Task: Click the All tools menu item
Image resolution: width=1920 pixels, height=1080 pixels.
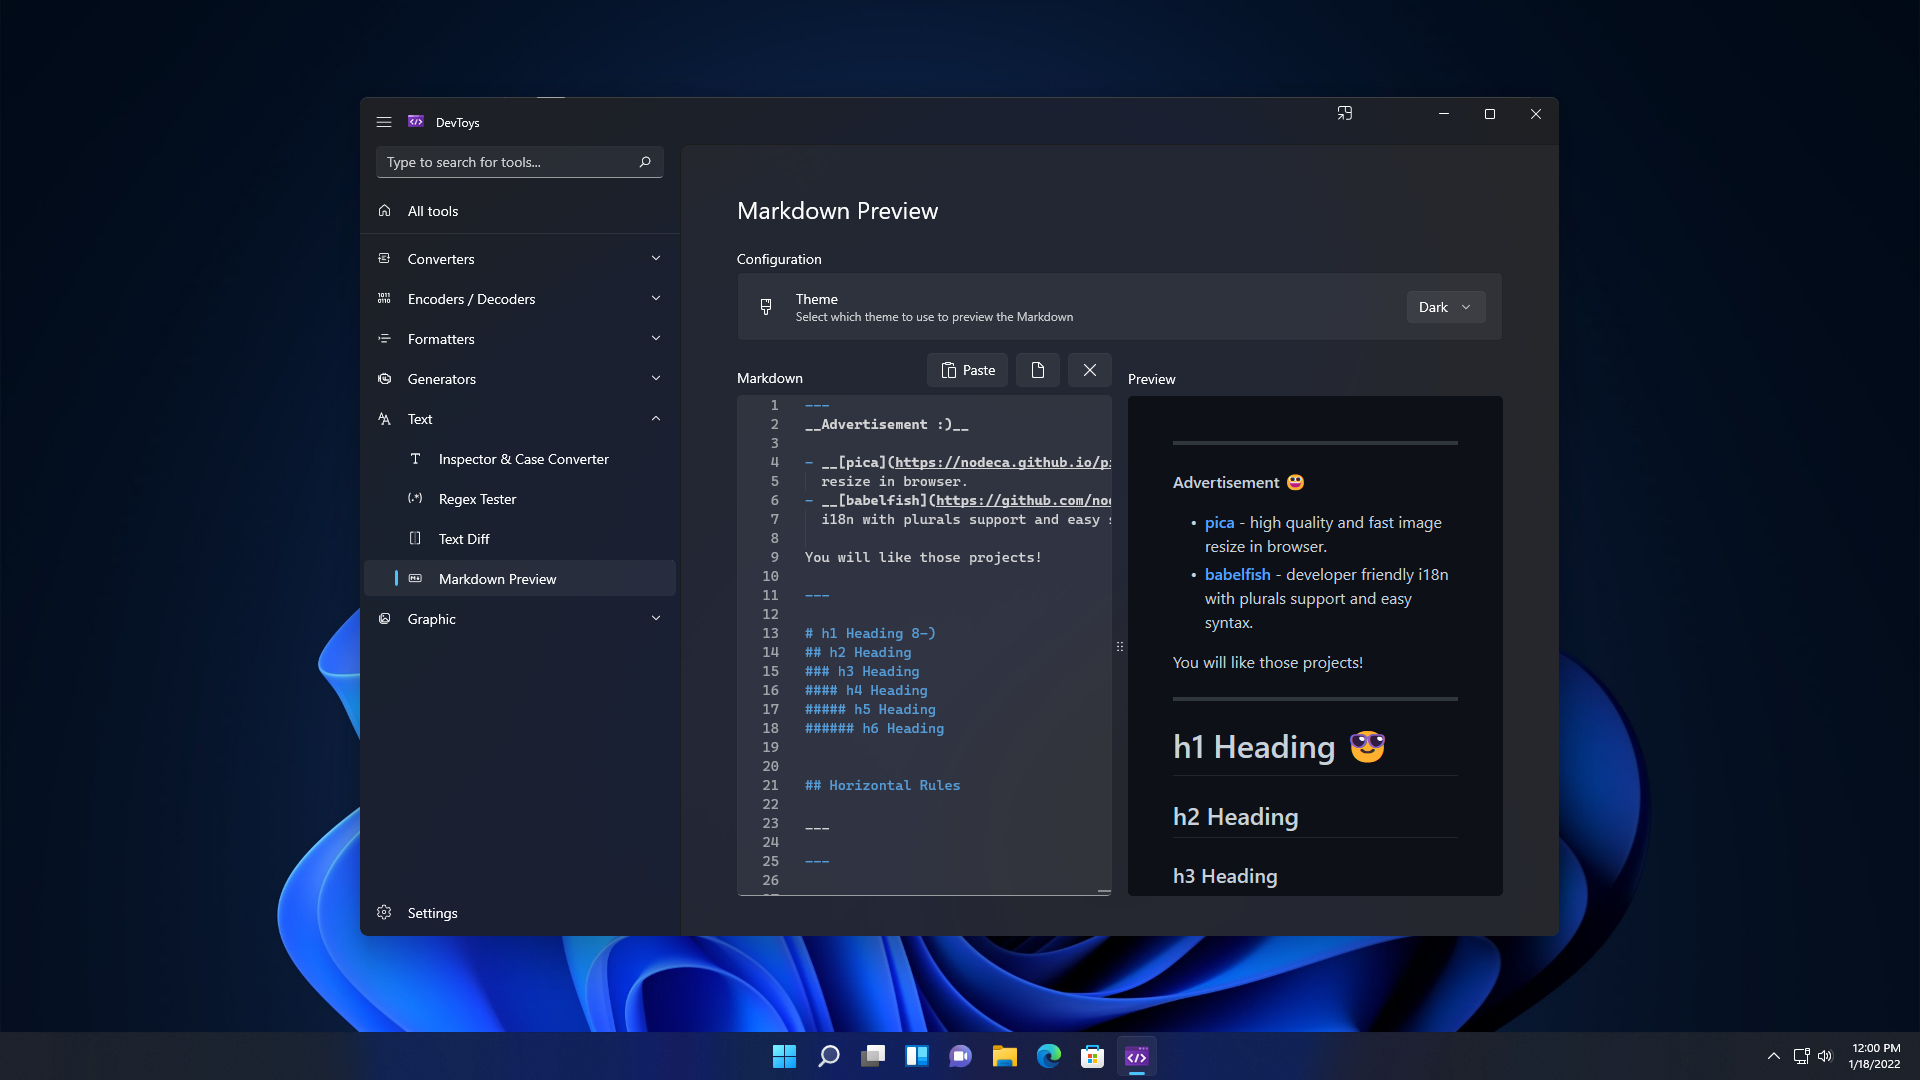Action: pos(433,210)
